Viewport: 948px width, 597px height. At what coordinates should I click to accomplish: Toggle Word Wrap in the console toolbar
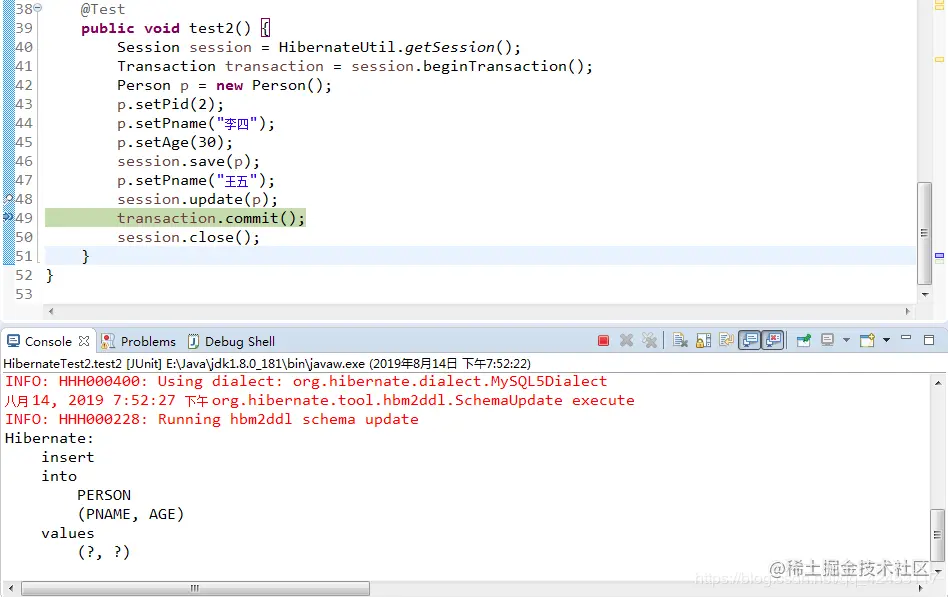pyautogui.click(x=726, y=341)
